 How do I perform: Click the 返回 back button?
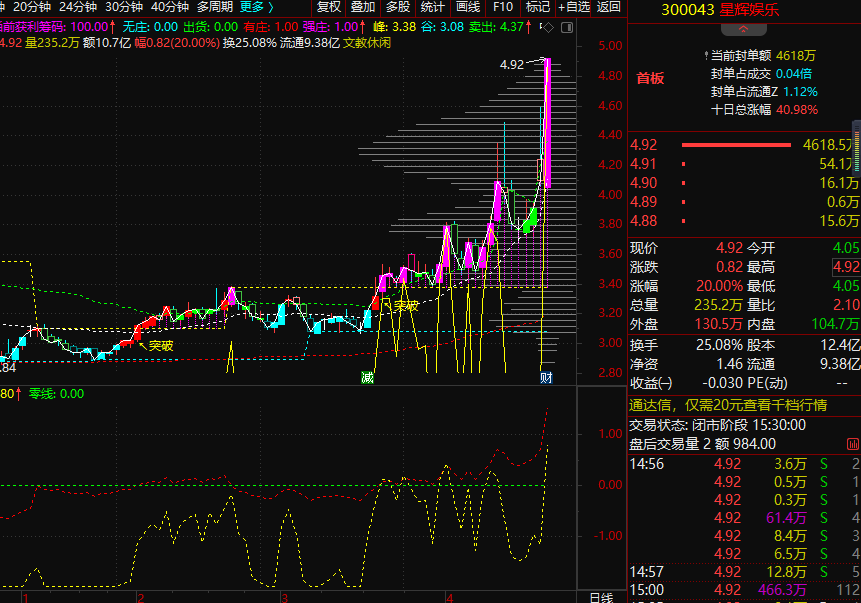608,7
